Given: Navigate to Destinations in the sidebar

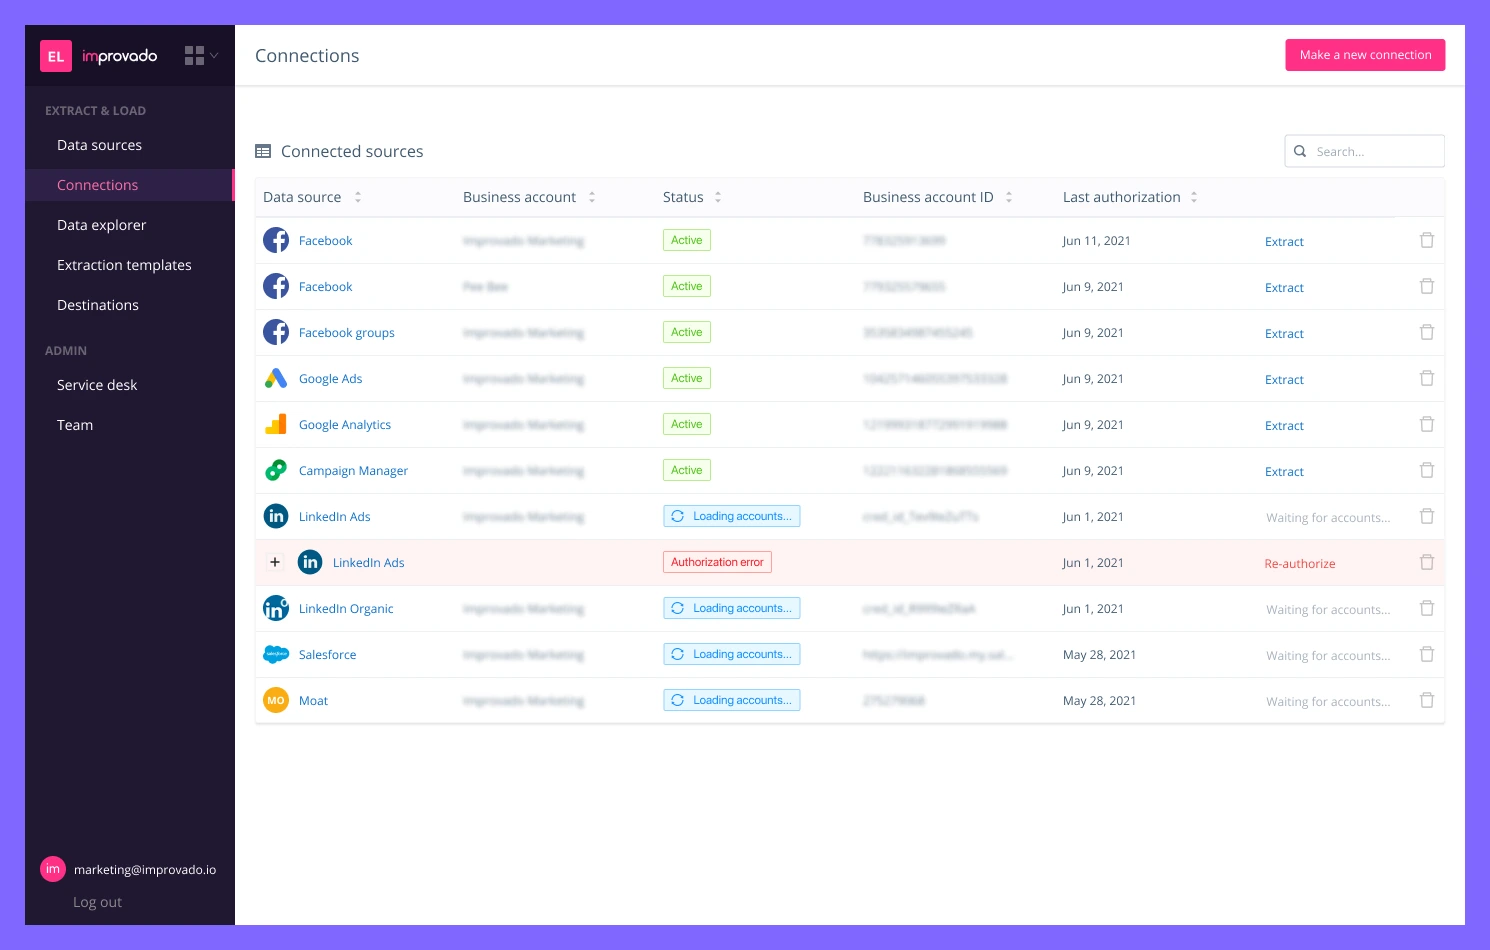Looking at the screenshot, I should pyautogui.click(x=97, y=305).
